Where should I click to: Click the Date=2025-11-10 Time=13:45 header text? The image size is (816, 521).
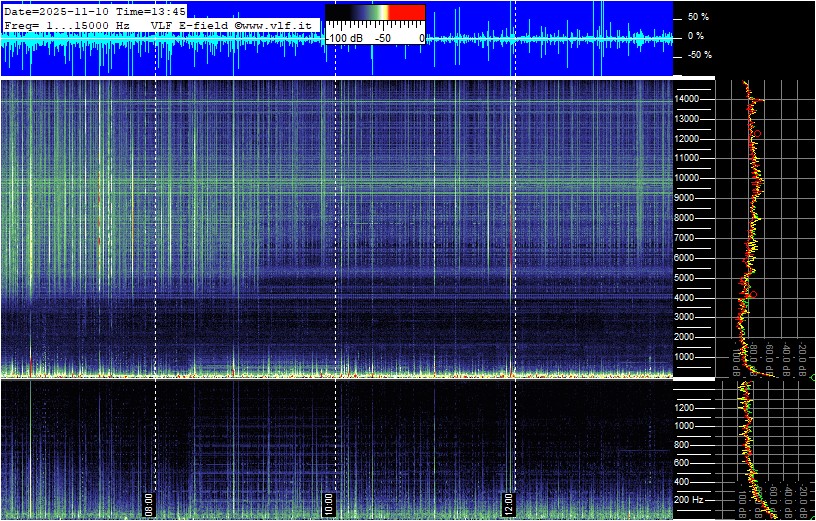coord(95,10)
